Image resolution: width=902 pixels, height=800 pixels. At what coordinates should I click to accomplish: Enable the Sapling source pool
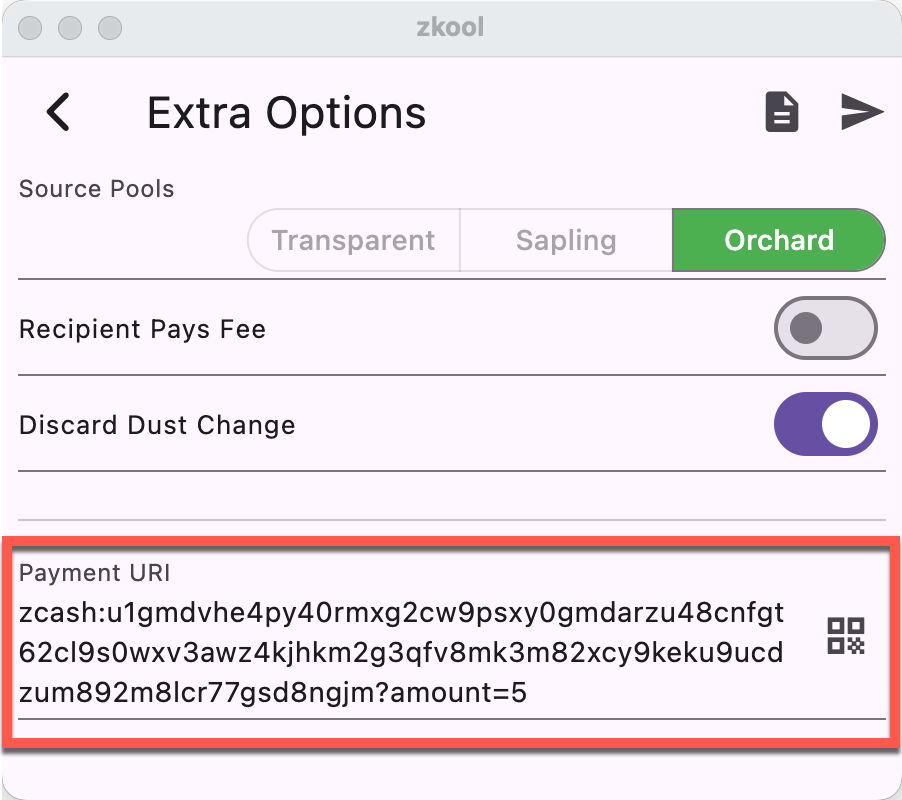click(566, 240)
